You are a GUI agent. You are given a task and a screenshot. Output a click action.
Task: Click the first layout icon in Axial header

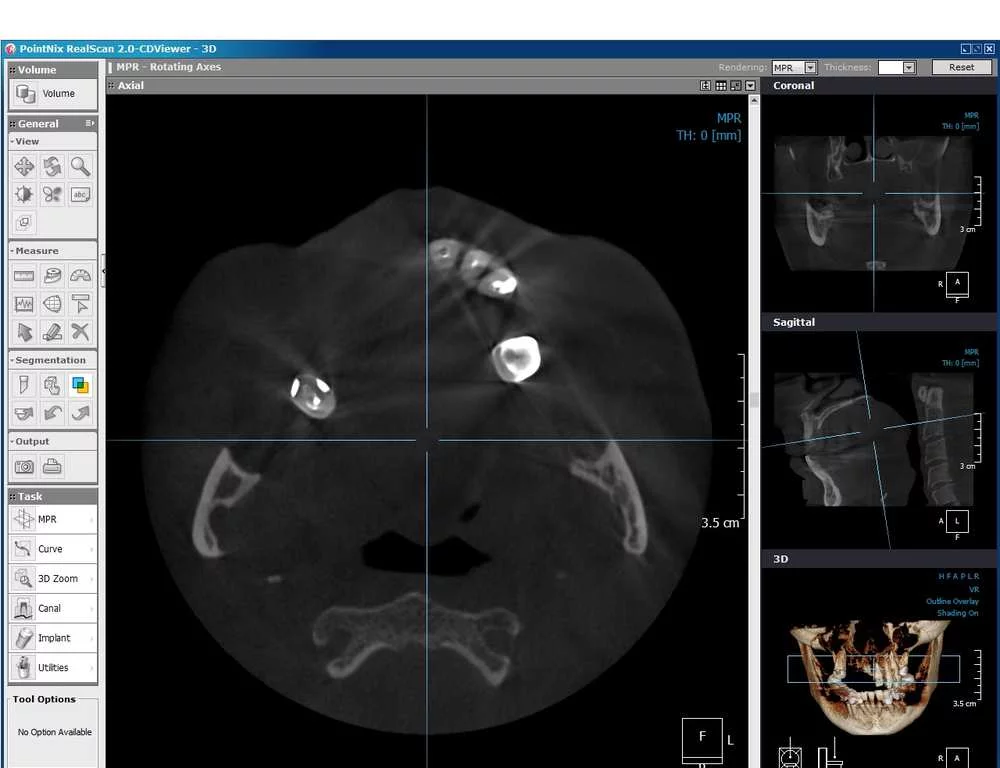tap(705, 85)
